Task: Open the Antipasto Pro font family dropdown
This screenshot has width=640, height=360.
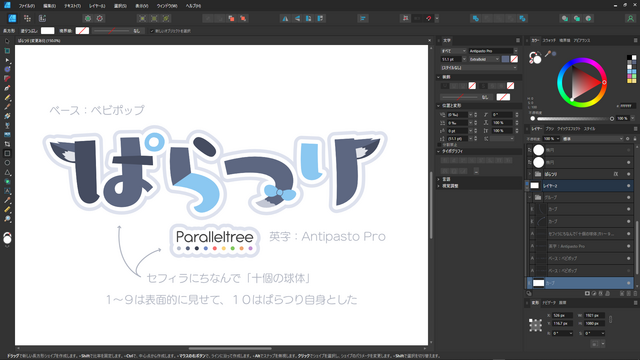Action: coord(493,51)
